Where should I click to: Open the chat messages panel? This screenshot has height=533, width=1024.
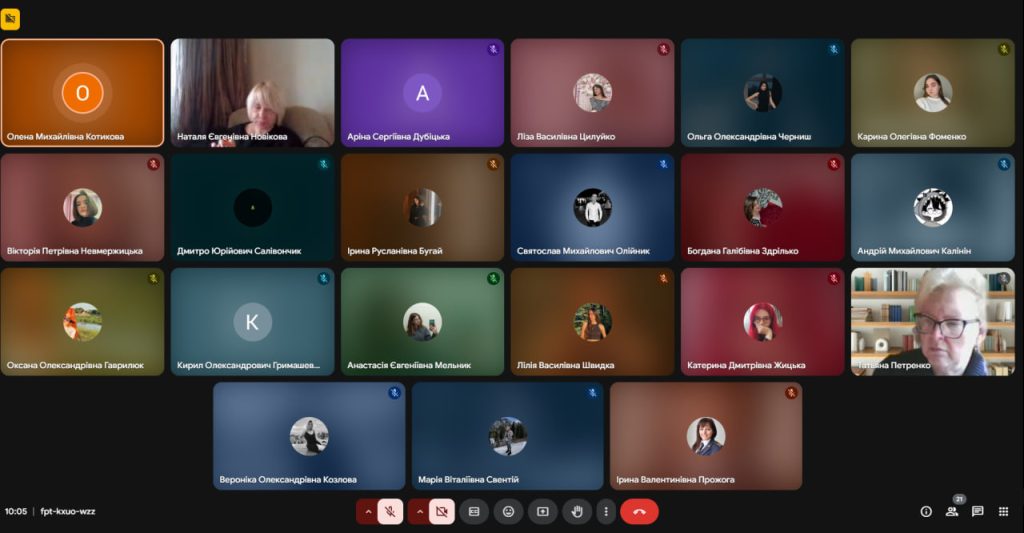pos(978,511)
